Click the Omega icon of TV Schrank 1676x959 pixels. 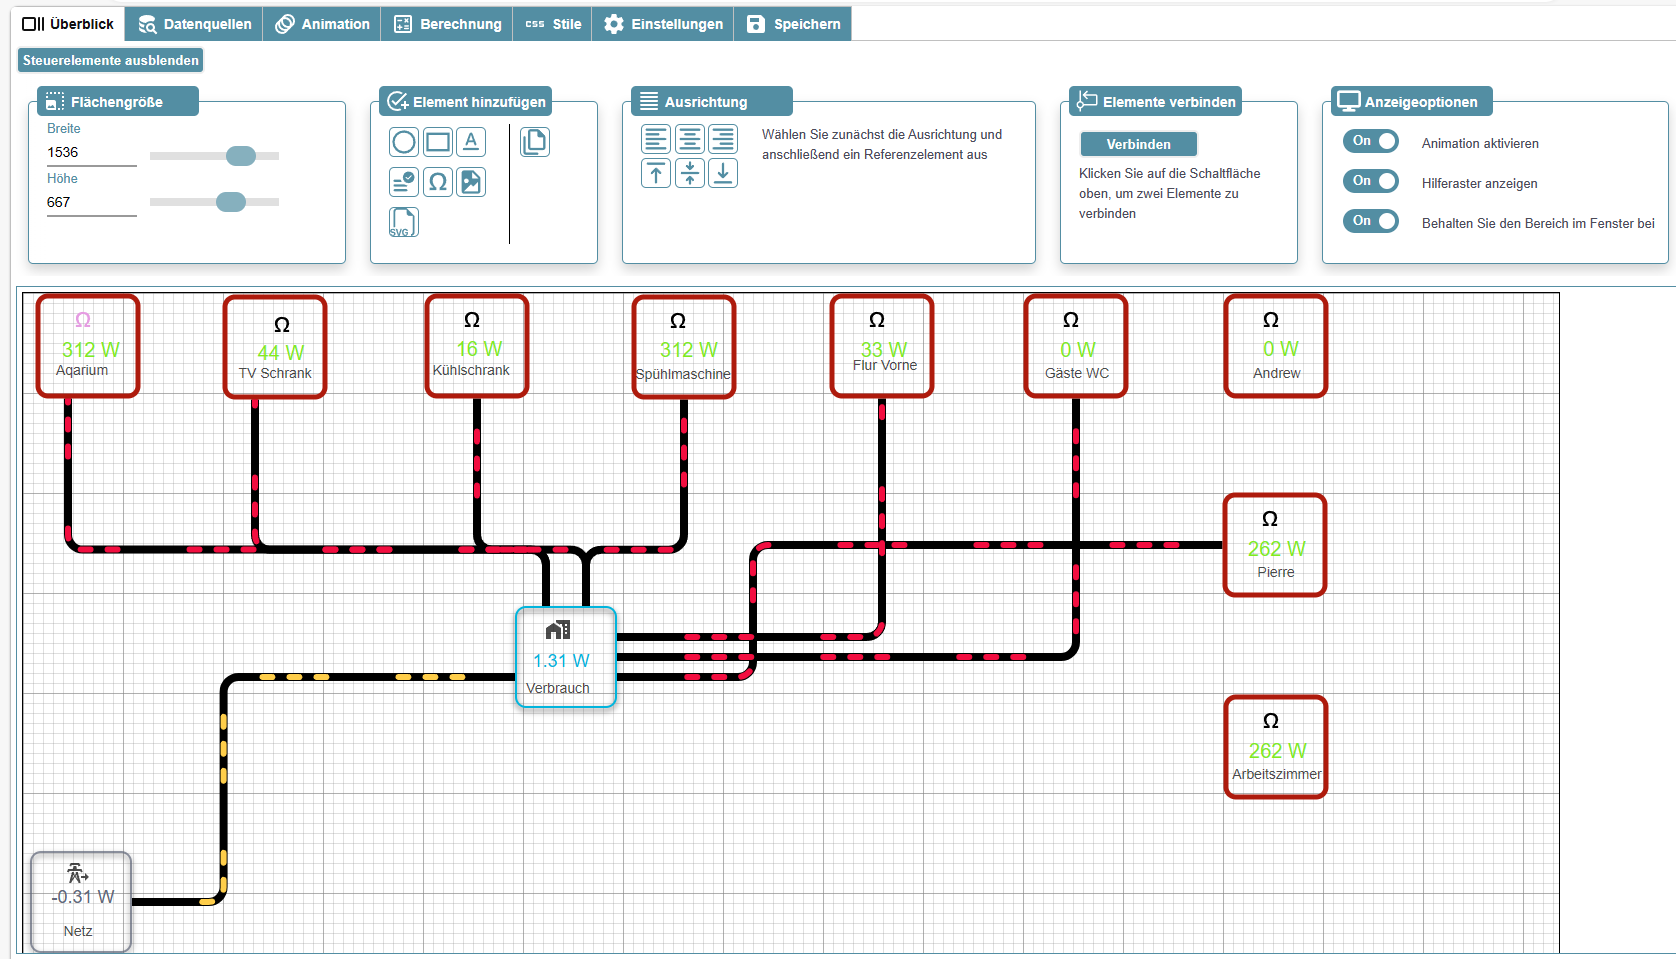[282, 325]
